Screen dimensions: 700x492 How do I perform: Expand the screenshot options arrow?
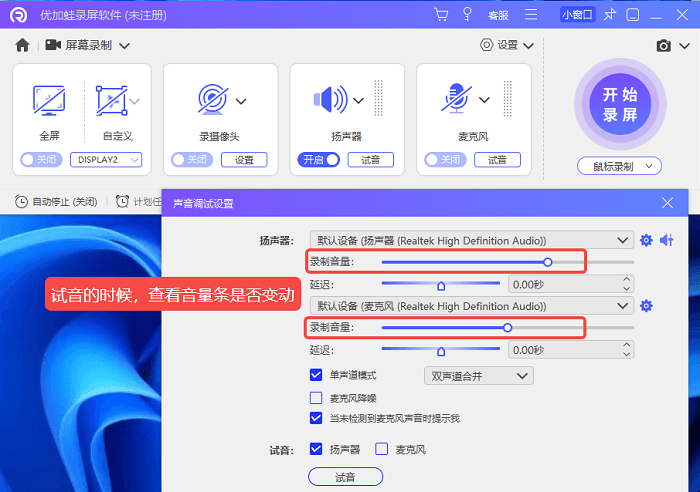(684, 46)
